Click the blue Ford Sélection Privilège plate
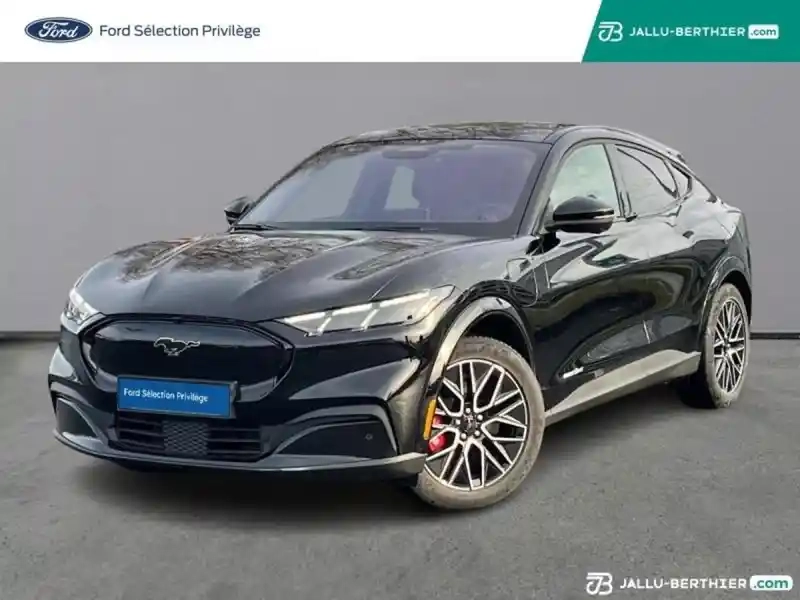 coord(175,396)
